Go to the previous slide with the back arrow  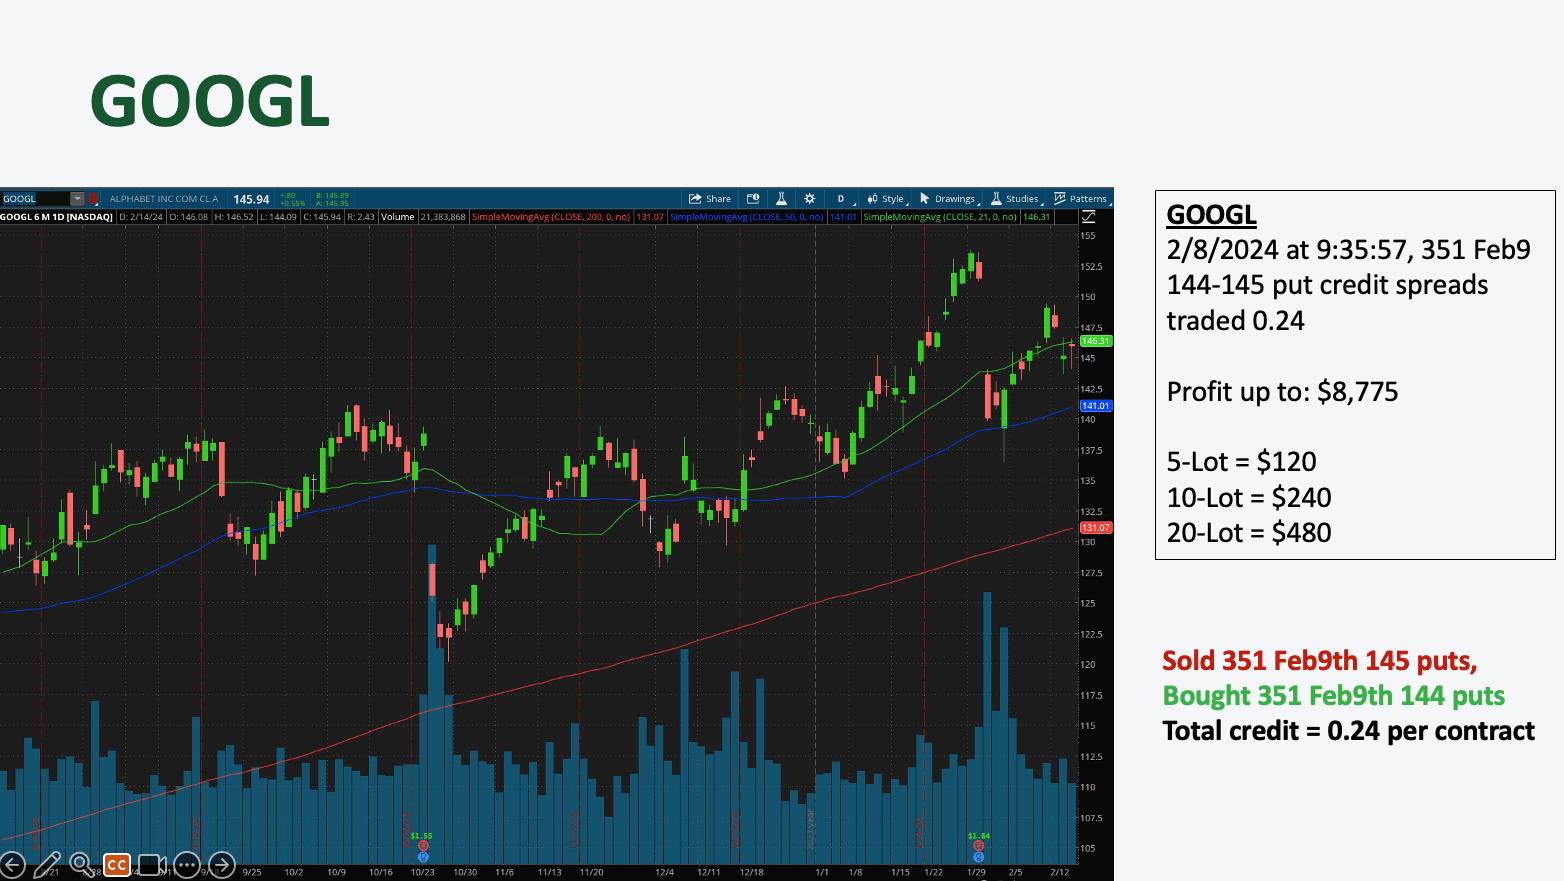12,864
